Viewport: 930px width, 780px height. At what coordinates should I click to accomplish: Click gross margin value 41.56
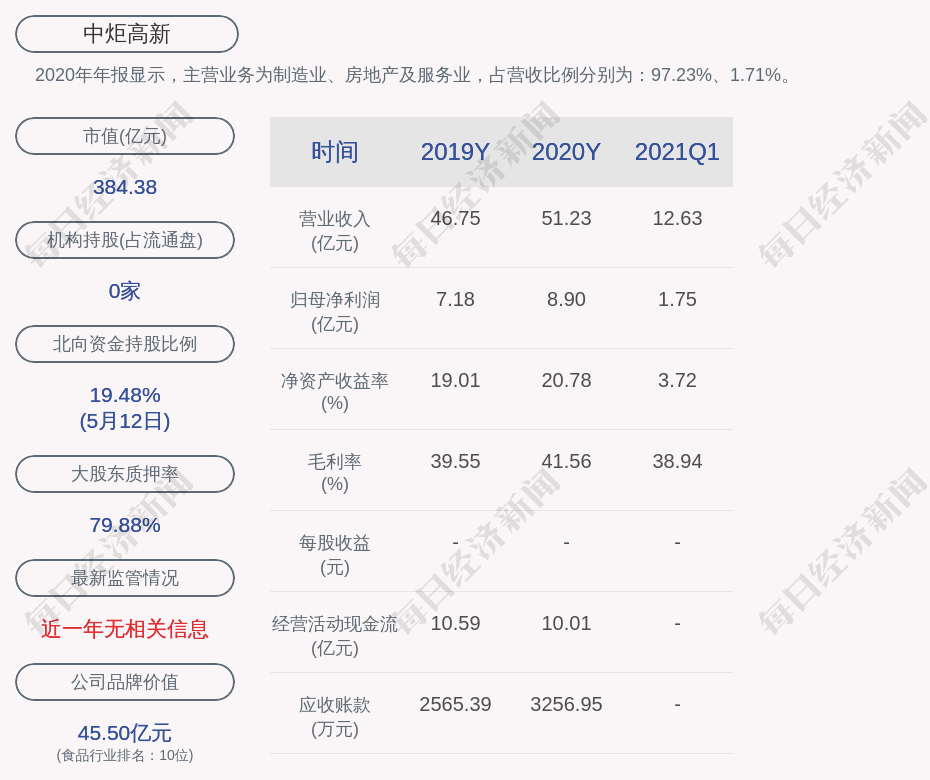(566, 461)
